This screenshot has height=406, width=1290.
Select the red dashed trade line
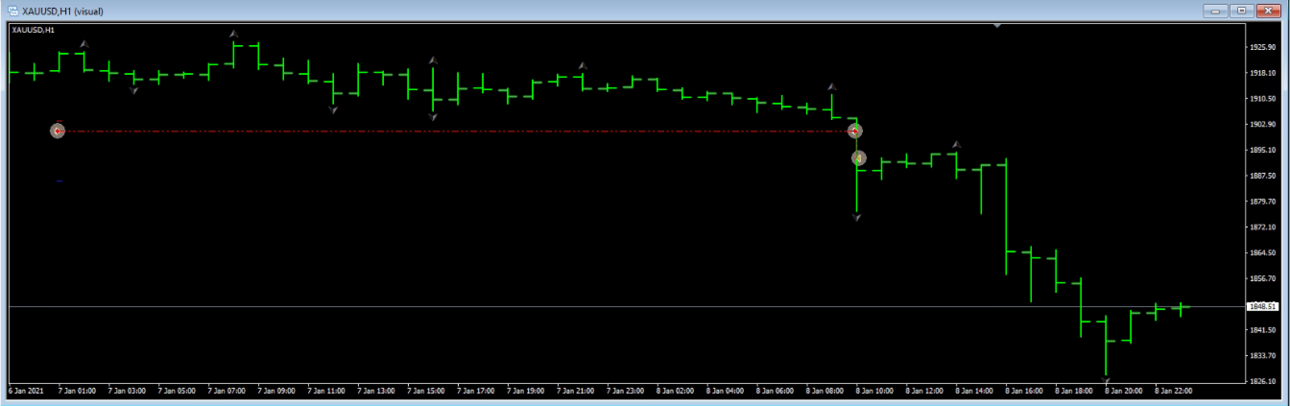(456, 131)
